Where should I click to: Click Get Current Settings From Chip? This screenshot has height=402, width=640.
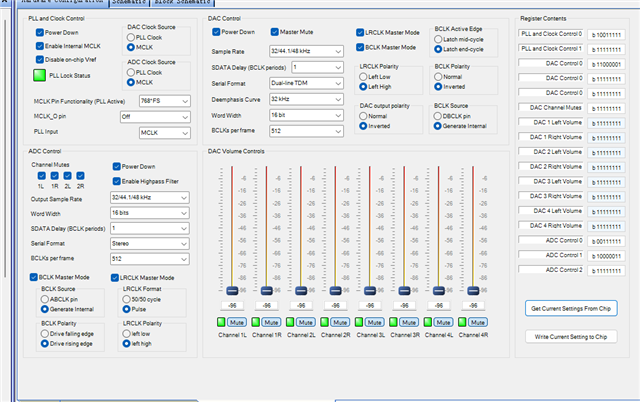571,309
